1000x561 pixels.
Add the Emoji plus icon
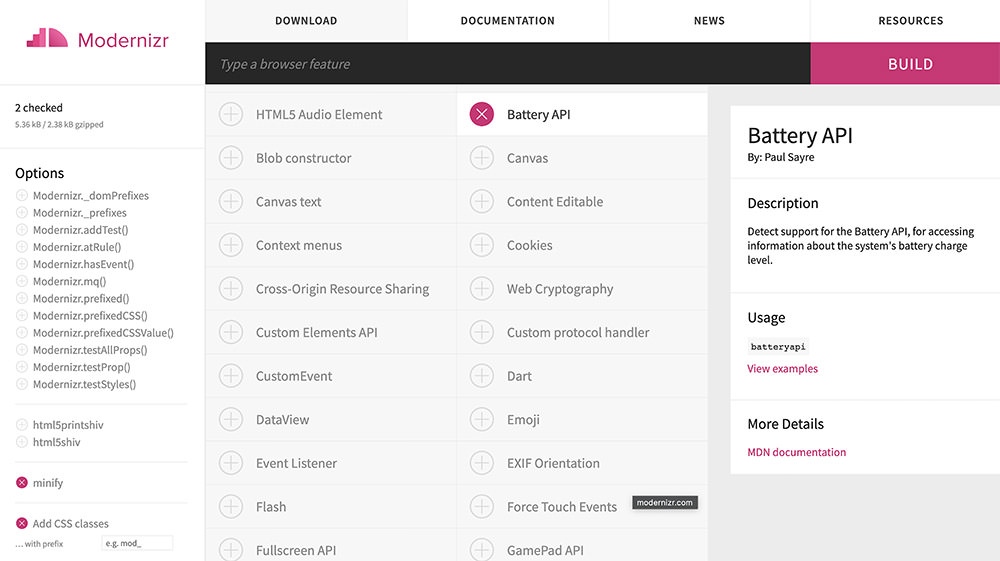click(482, 419)
